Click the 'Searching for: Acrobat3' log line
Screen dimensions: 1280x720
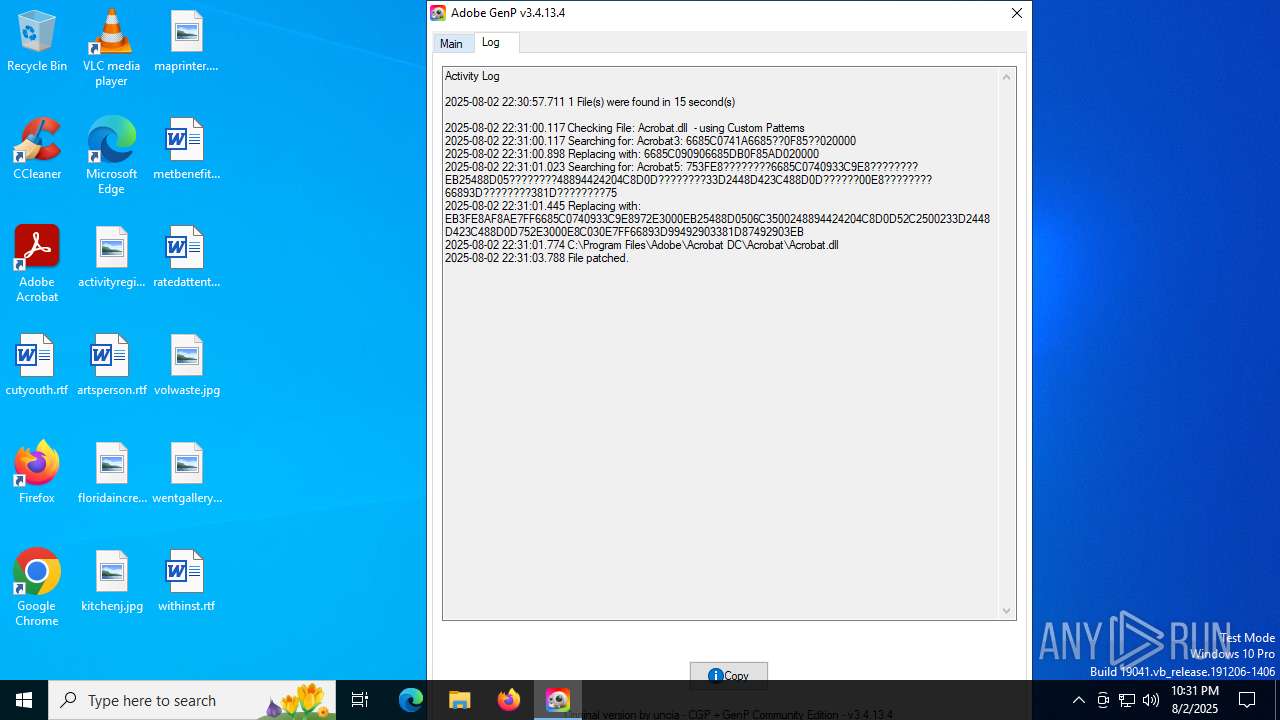(x=650, y=141)
